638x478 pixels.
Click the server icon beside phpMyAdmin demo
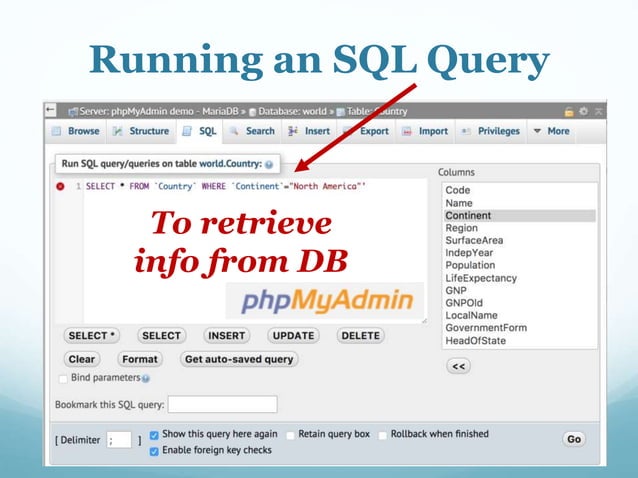tap(73, 111)
